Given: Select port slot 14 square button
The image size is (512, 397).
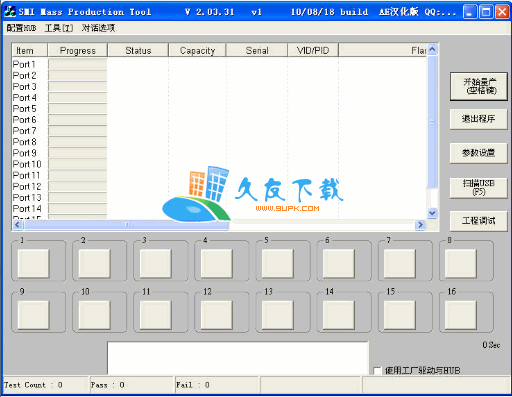Looking at the screenshot, I should tap(339, 315).
